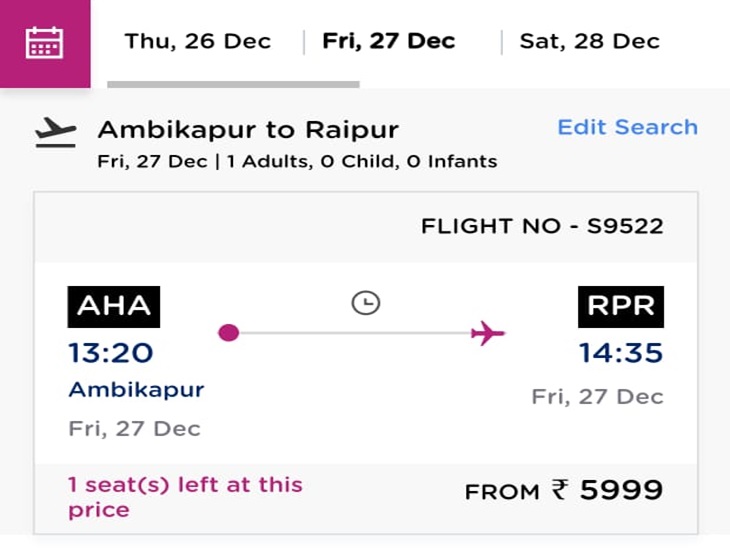
Task: Open the calendar date picker icon
Action: (x=45, y=42)
